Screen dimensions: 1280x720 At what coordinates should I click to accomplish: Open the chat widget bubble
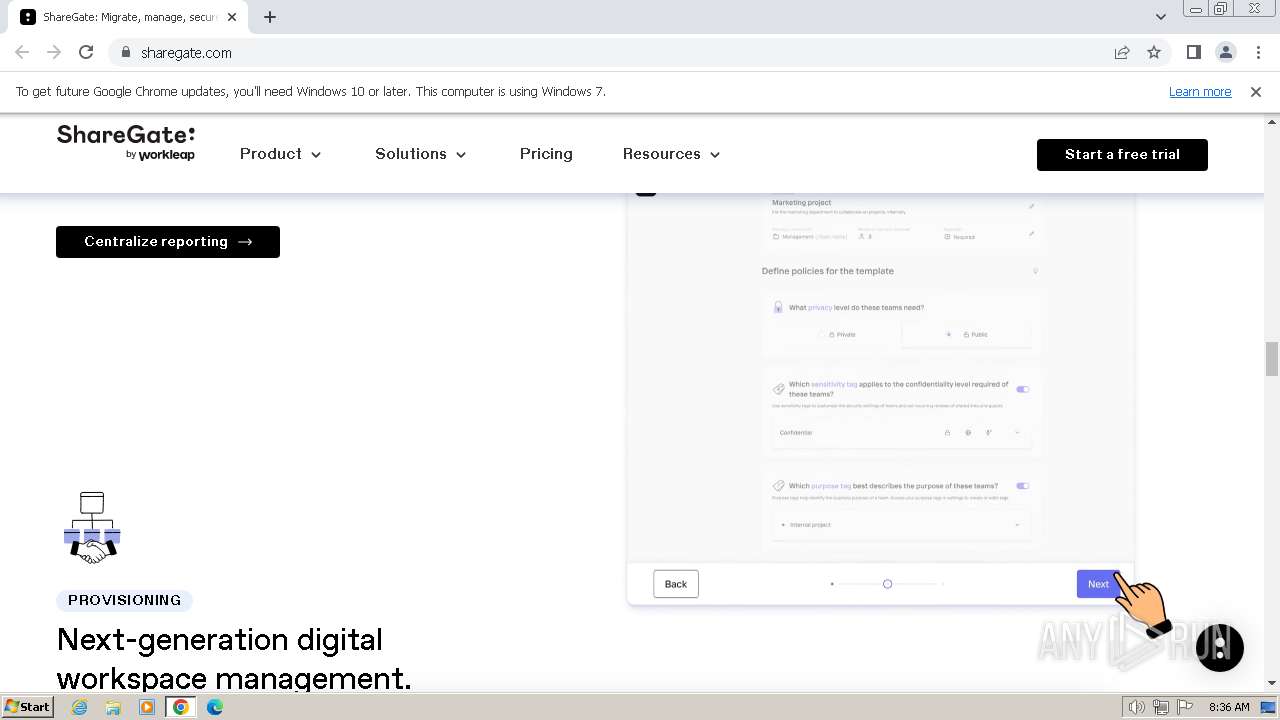1219,647
